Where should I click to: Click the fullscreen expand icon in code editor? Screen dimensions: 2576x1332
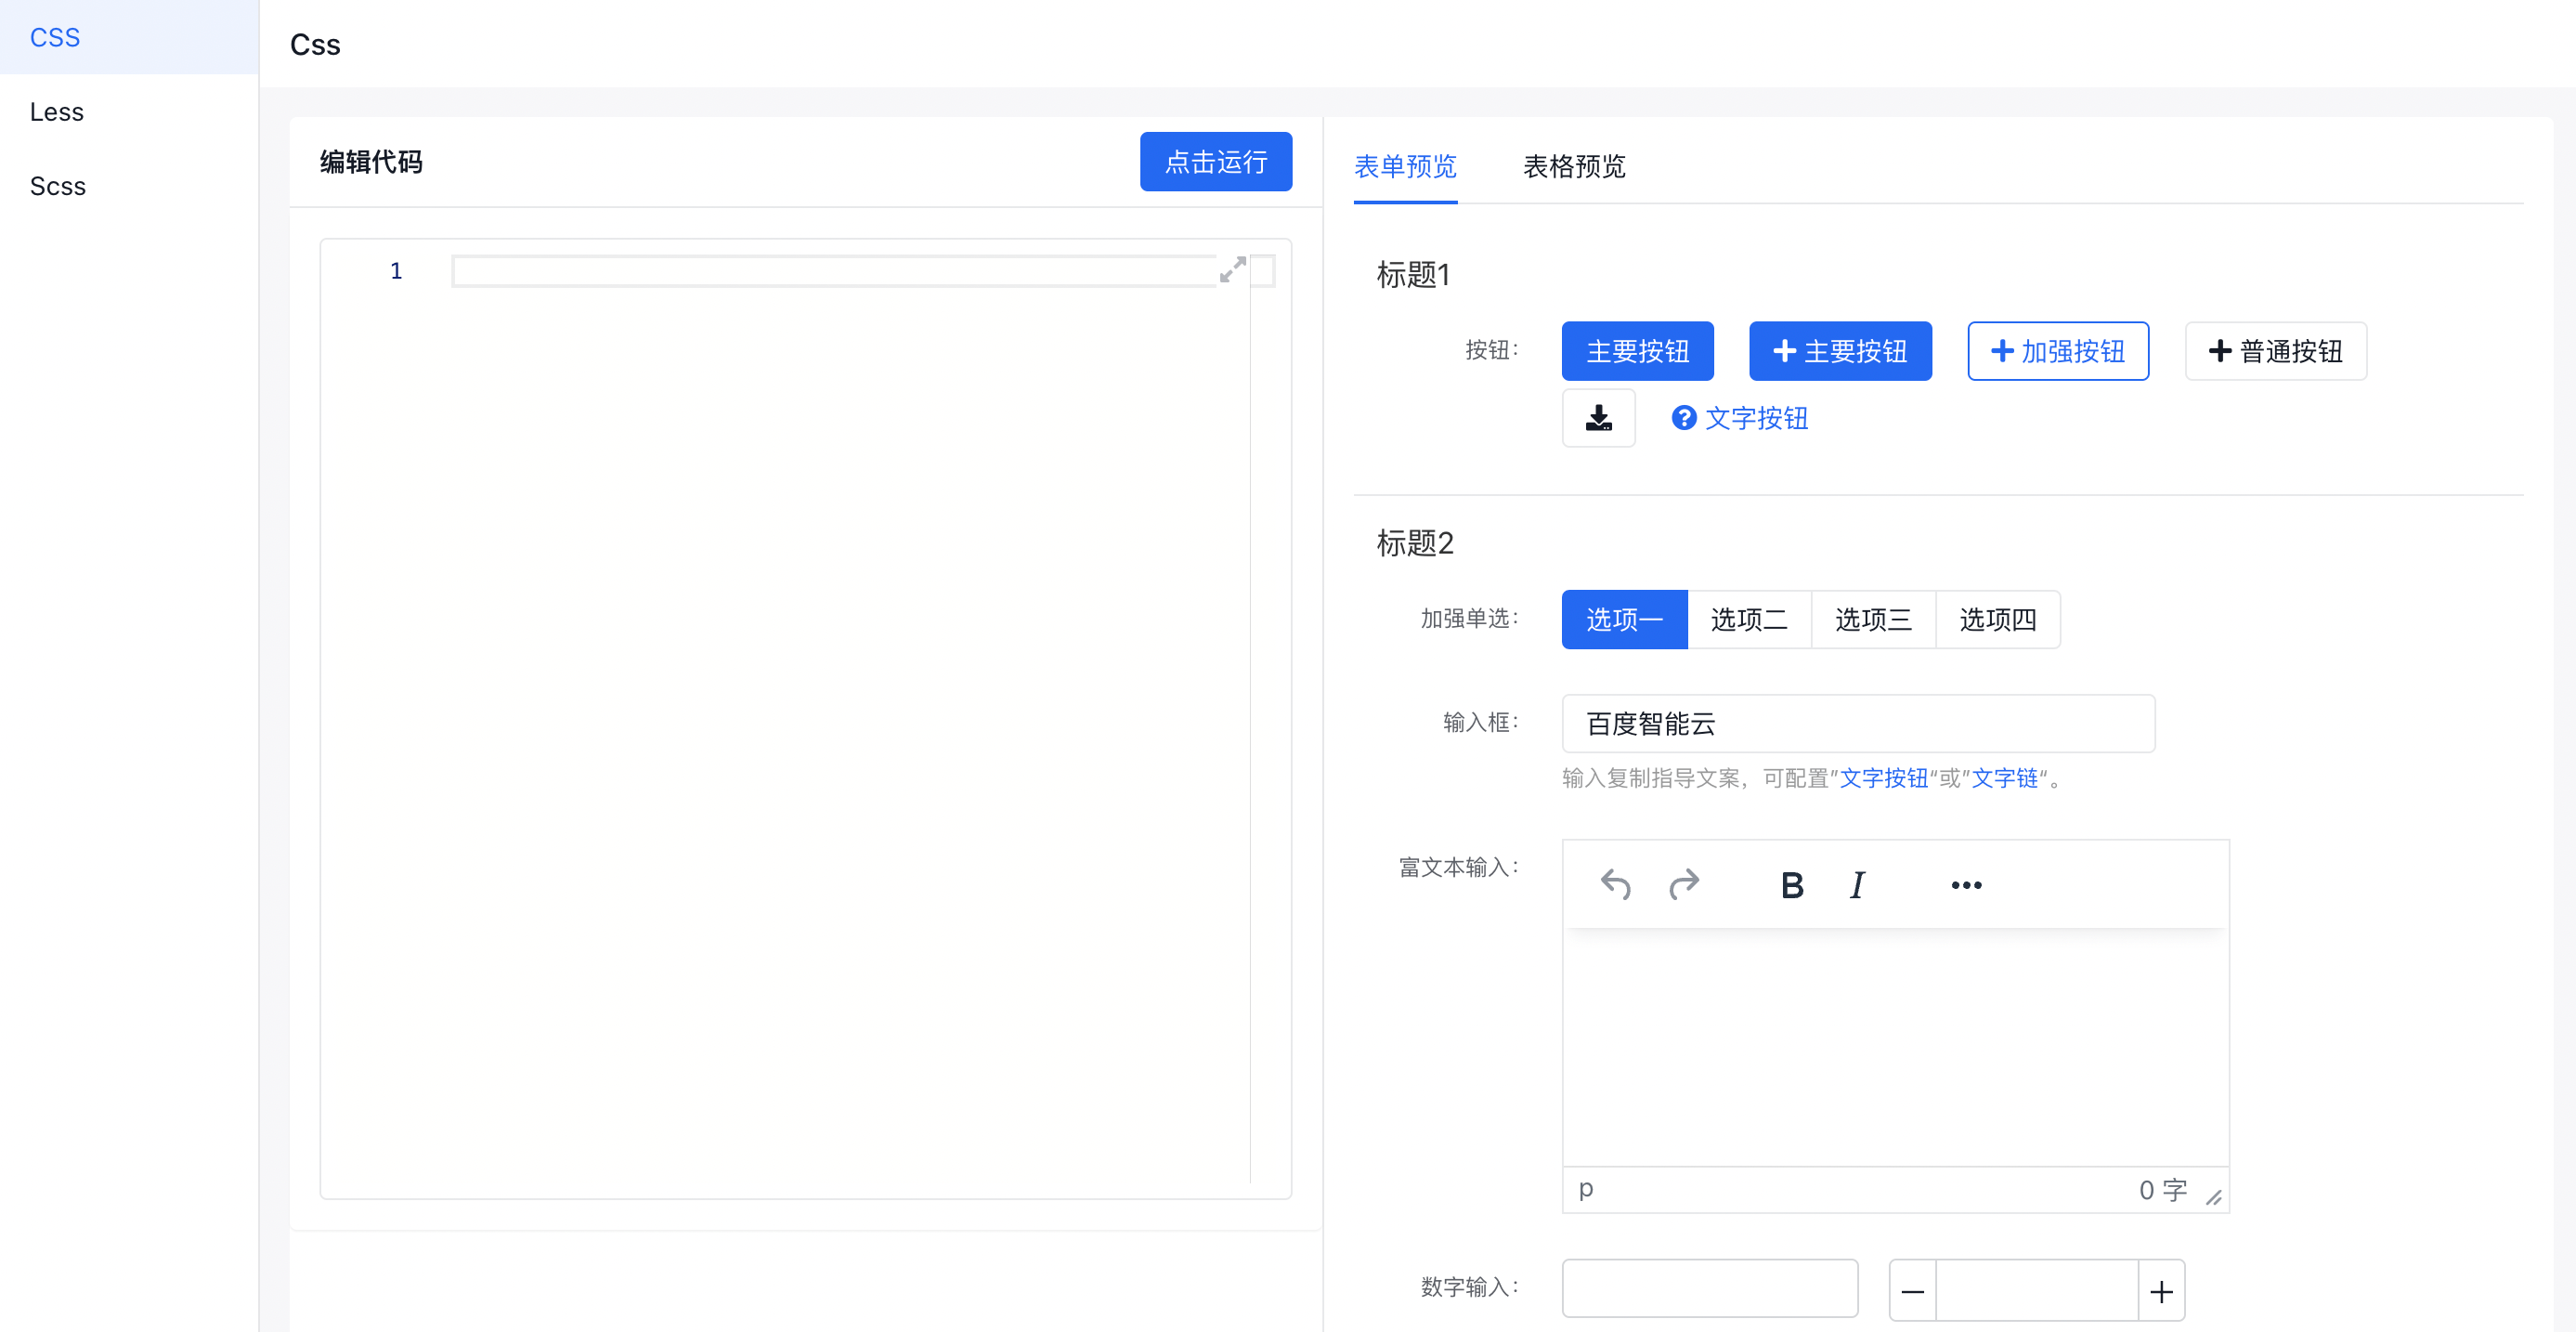tap(1232, 269)
